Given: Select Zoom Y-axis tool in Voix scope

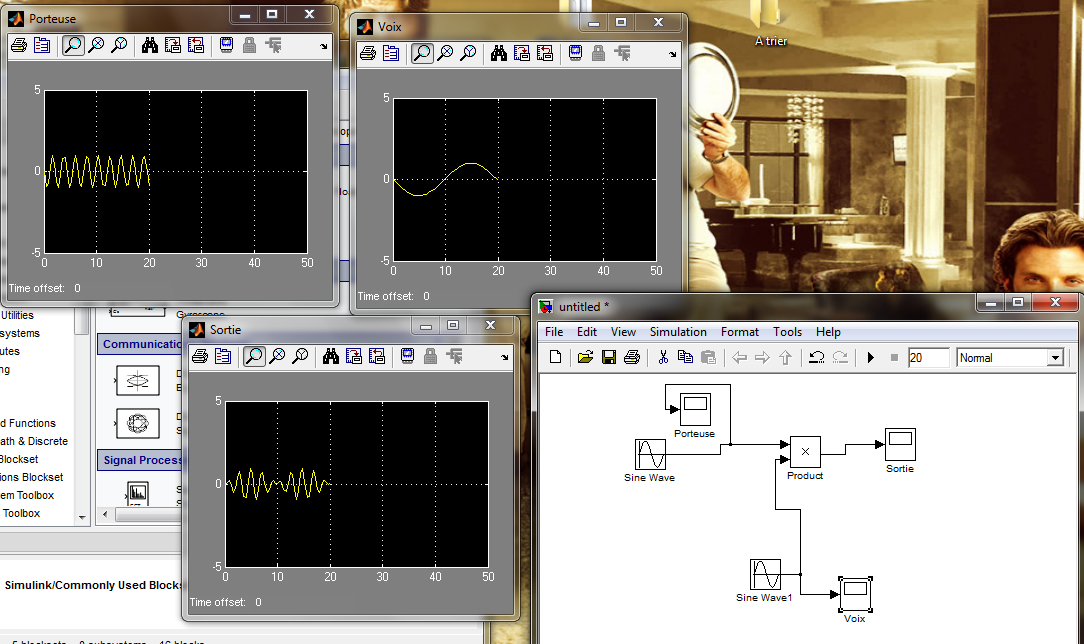Looking at the screenshot, I should [x=468, y=53].
